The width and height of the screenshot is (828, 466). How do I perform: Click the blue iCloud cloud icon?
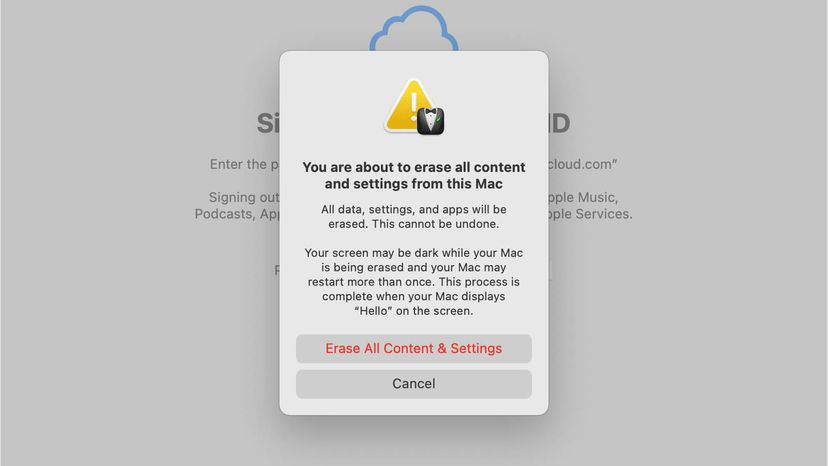click(x=413, y=29)
